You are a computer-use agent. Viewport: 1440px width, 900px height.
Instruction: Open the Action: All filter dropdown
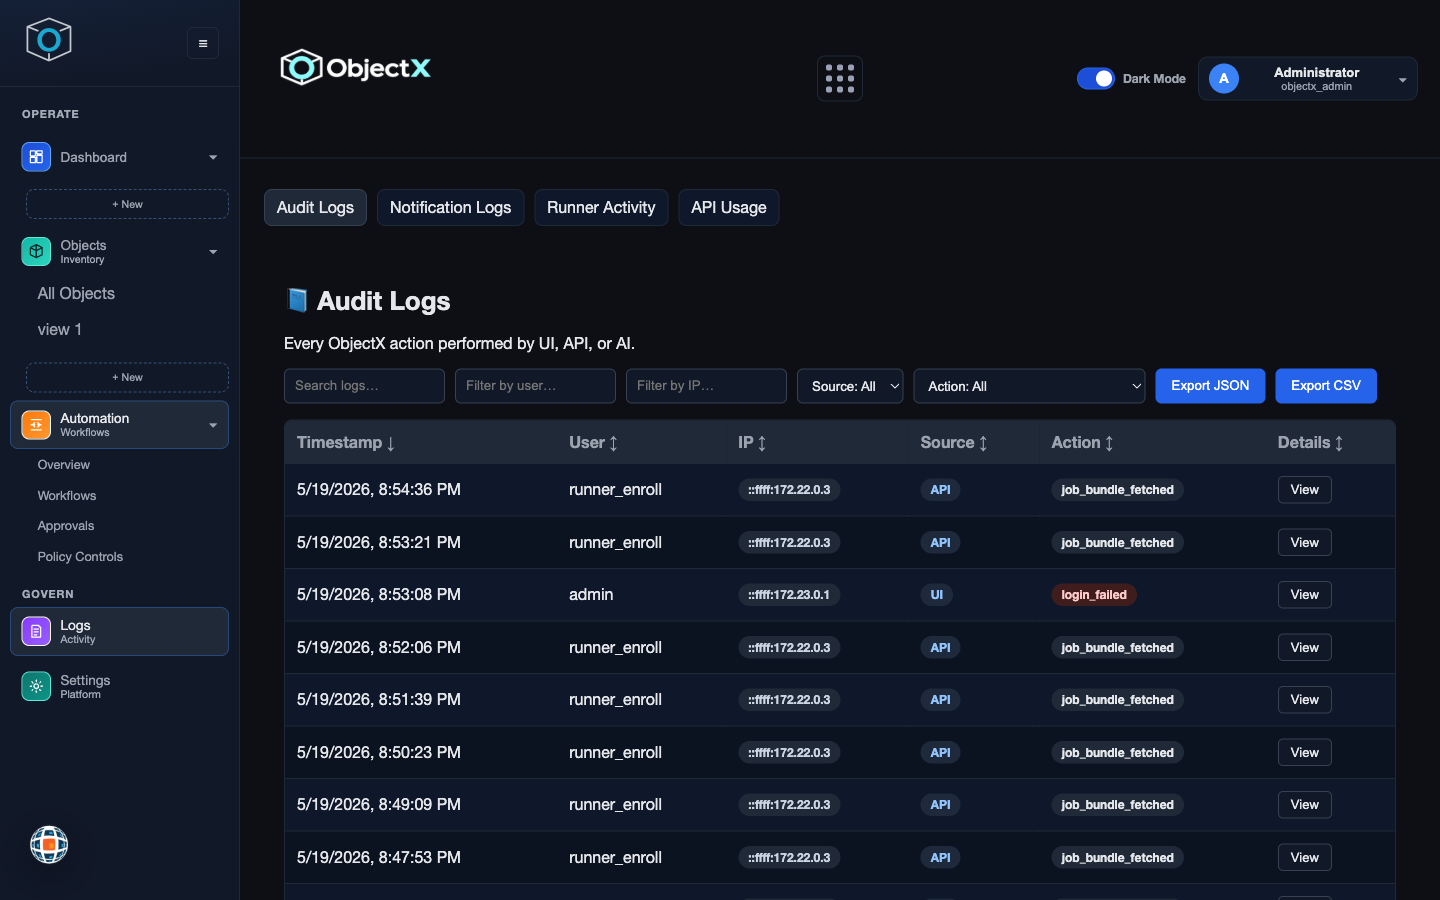(x=1029, y=386)
